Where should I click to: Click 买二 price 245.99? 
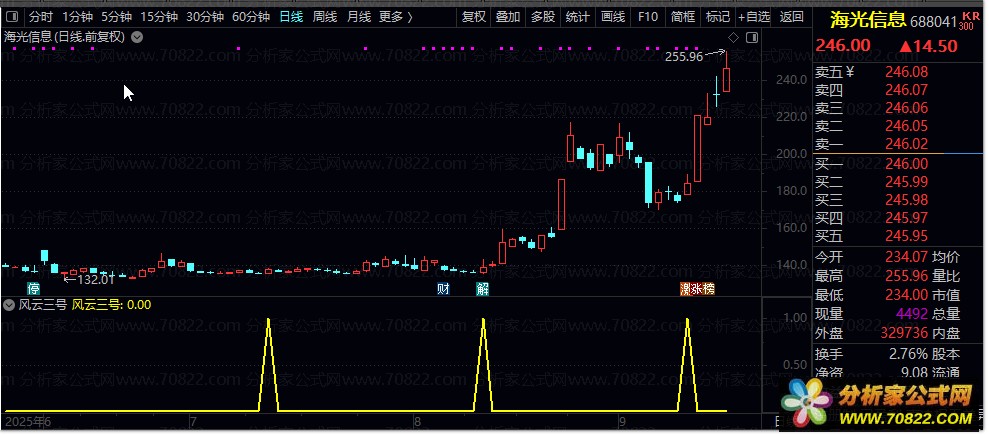pos(906,182)
